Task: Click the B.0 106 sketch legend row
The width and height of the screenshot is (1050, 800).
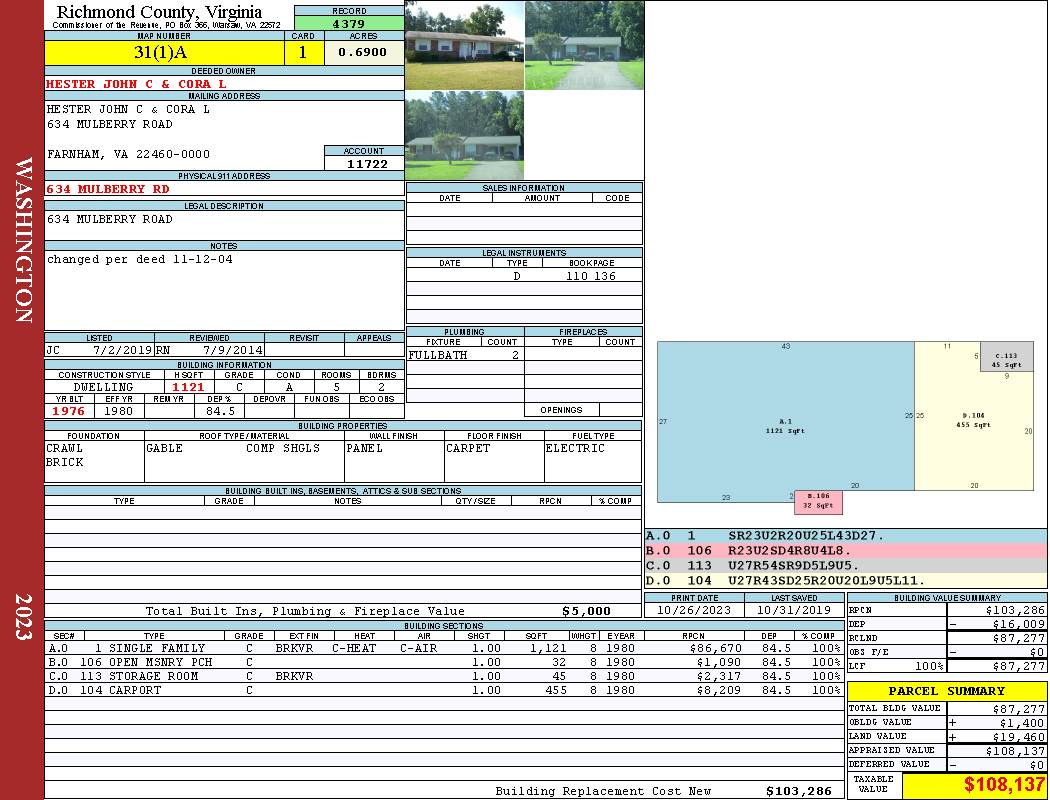Action: click(845, 551)
